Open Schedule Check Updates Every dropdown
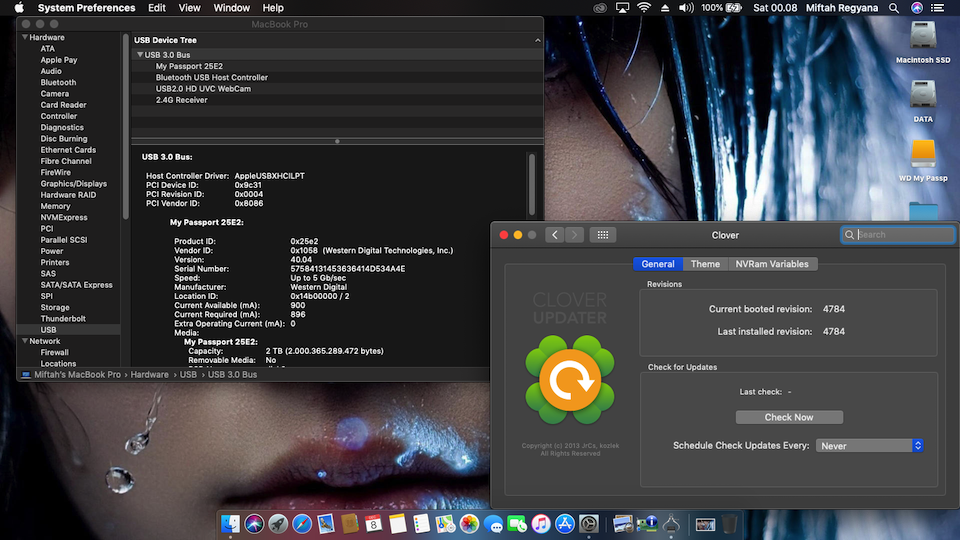The height and width of the screenshot is (540, 960). (x=869, y=446)
